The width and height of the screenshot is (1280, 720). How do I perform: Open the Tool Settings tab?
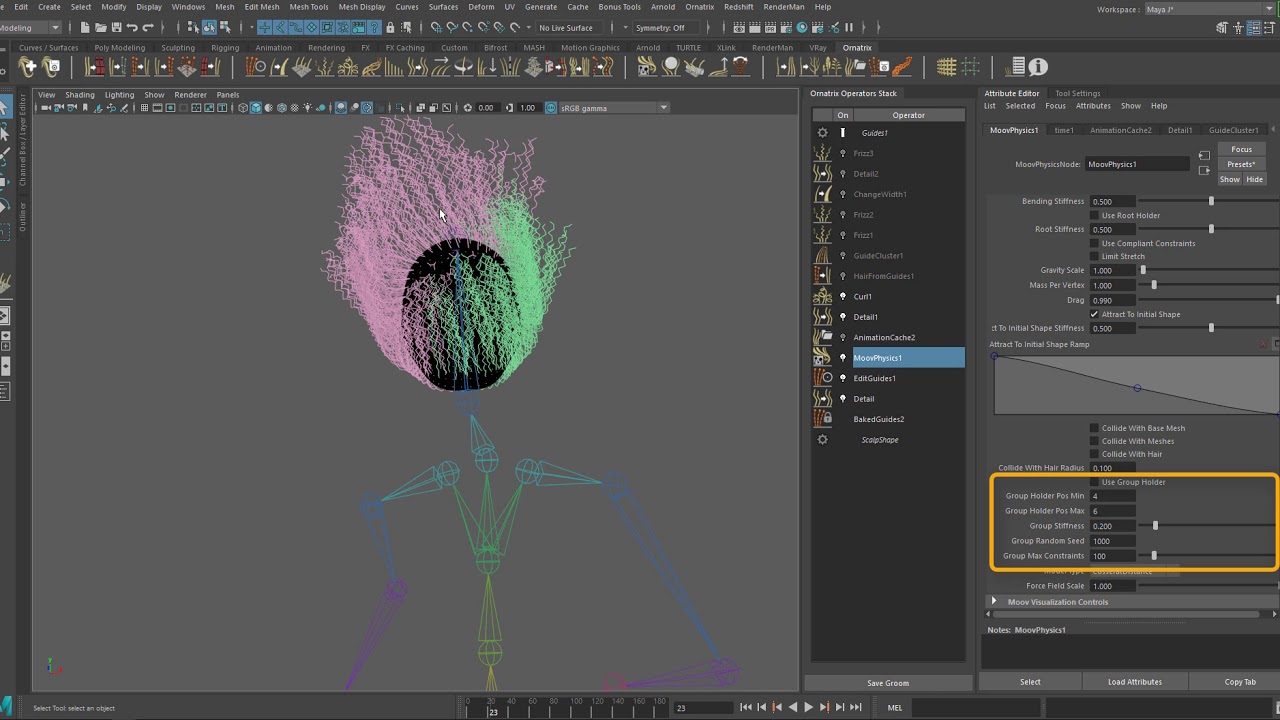[1077, 94]
